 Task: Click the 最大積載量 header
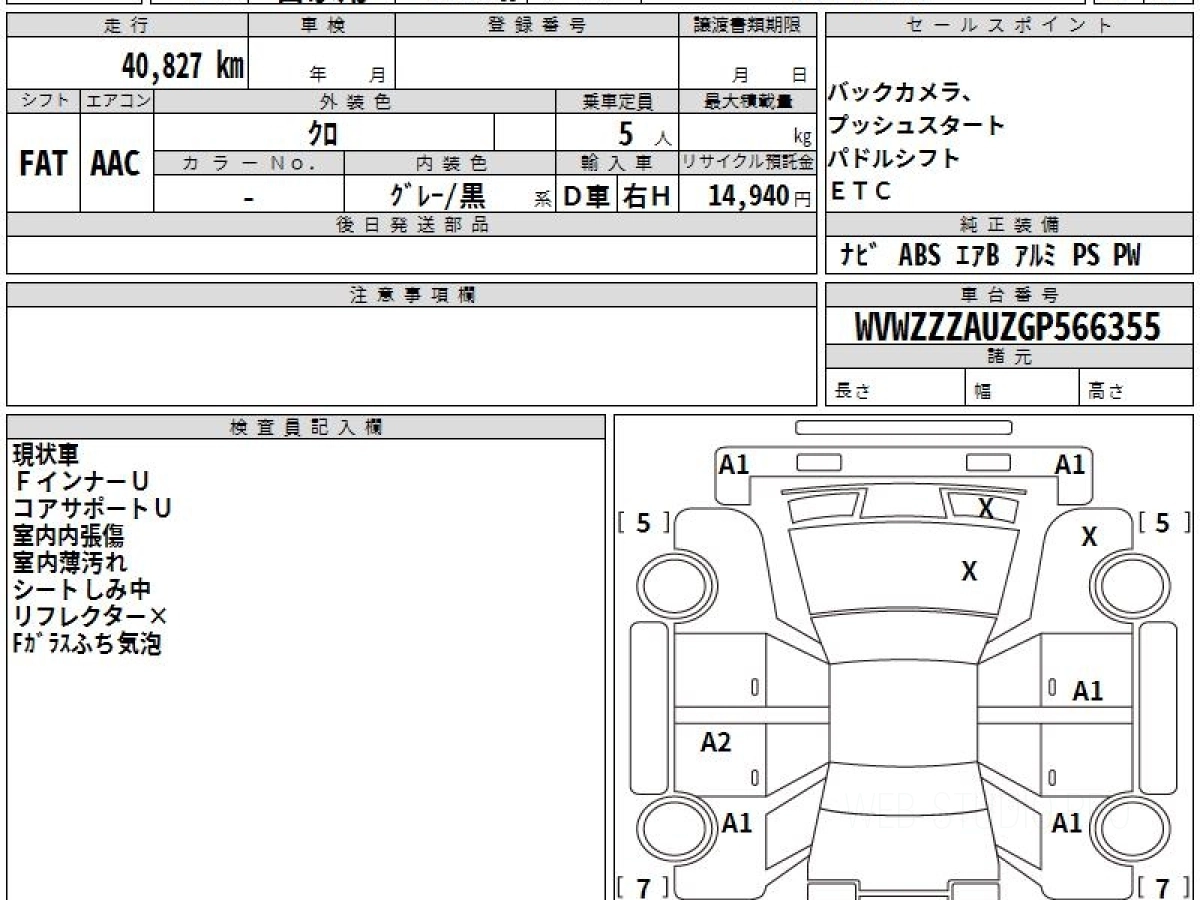point(748,101)
